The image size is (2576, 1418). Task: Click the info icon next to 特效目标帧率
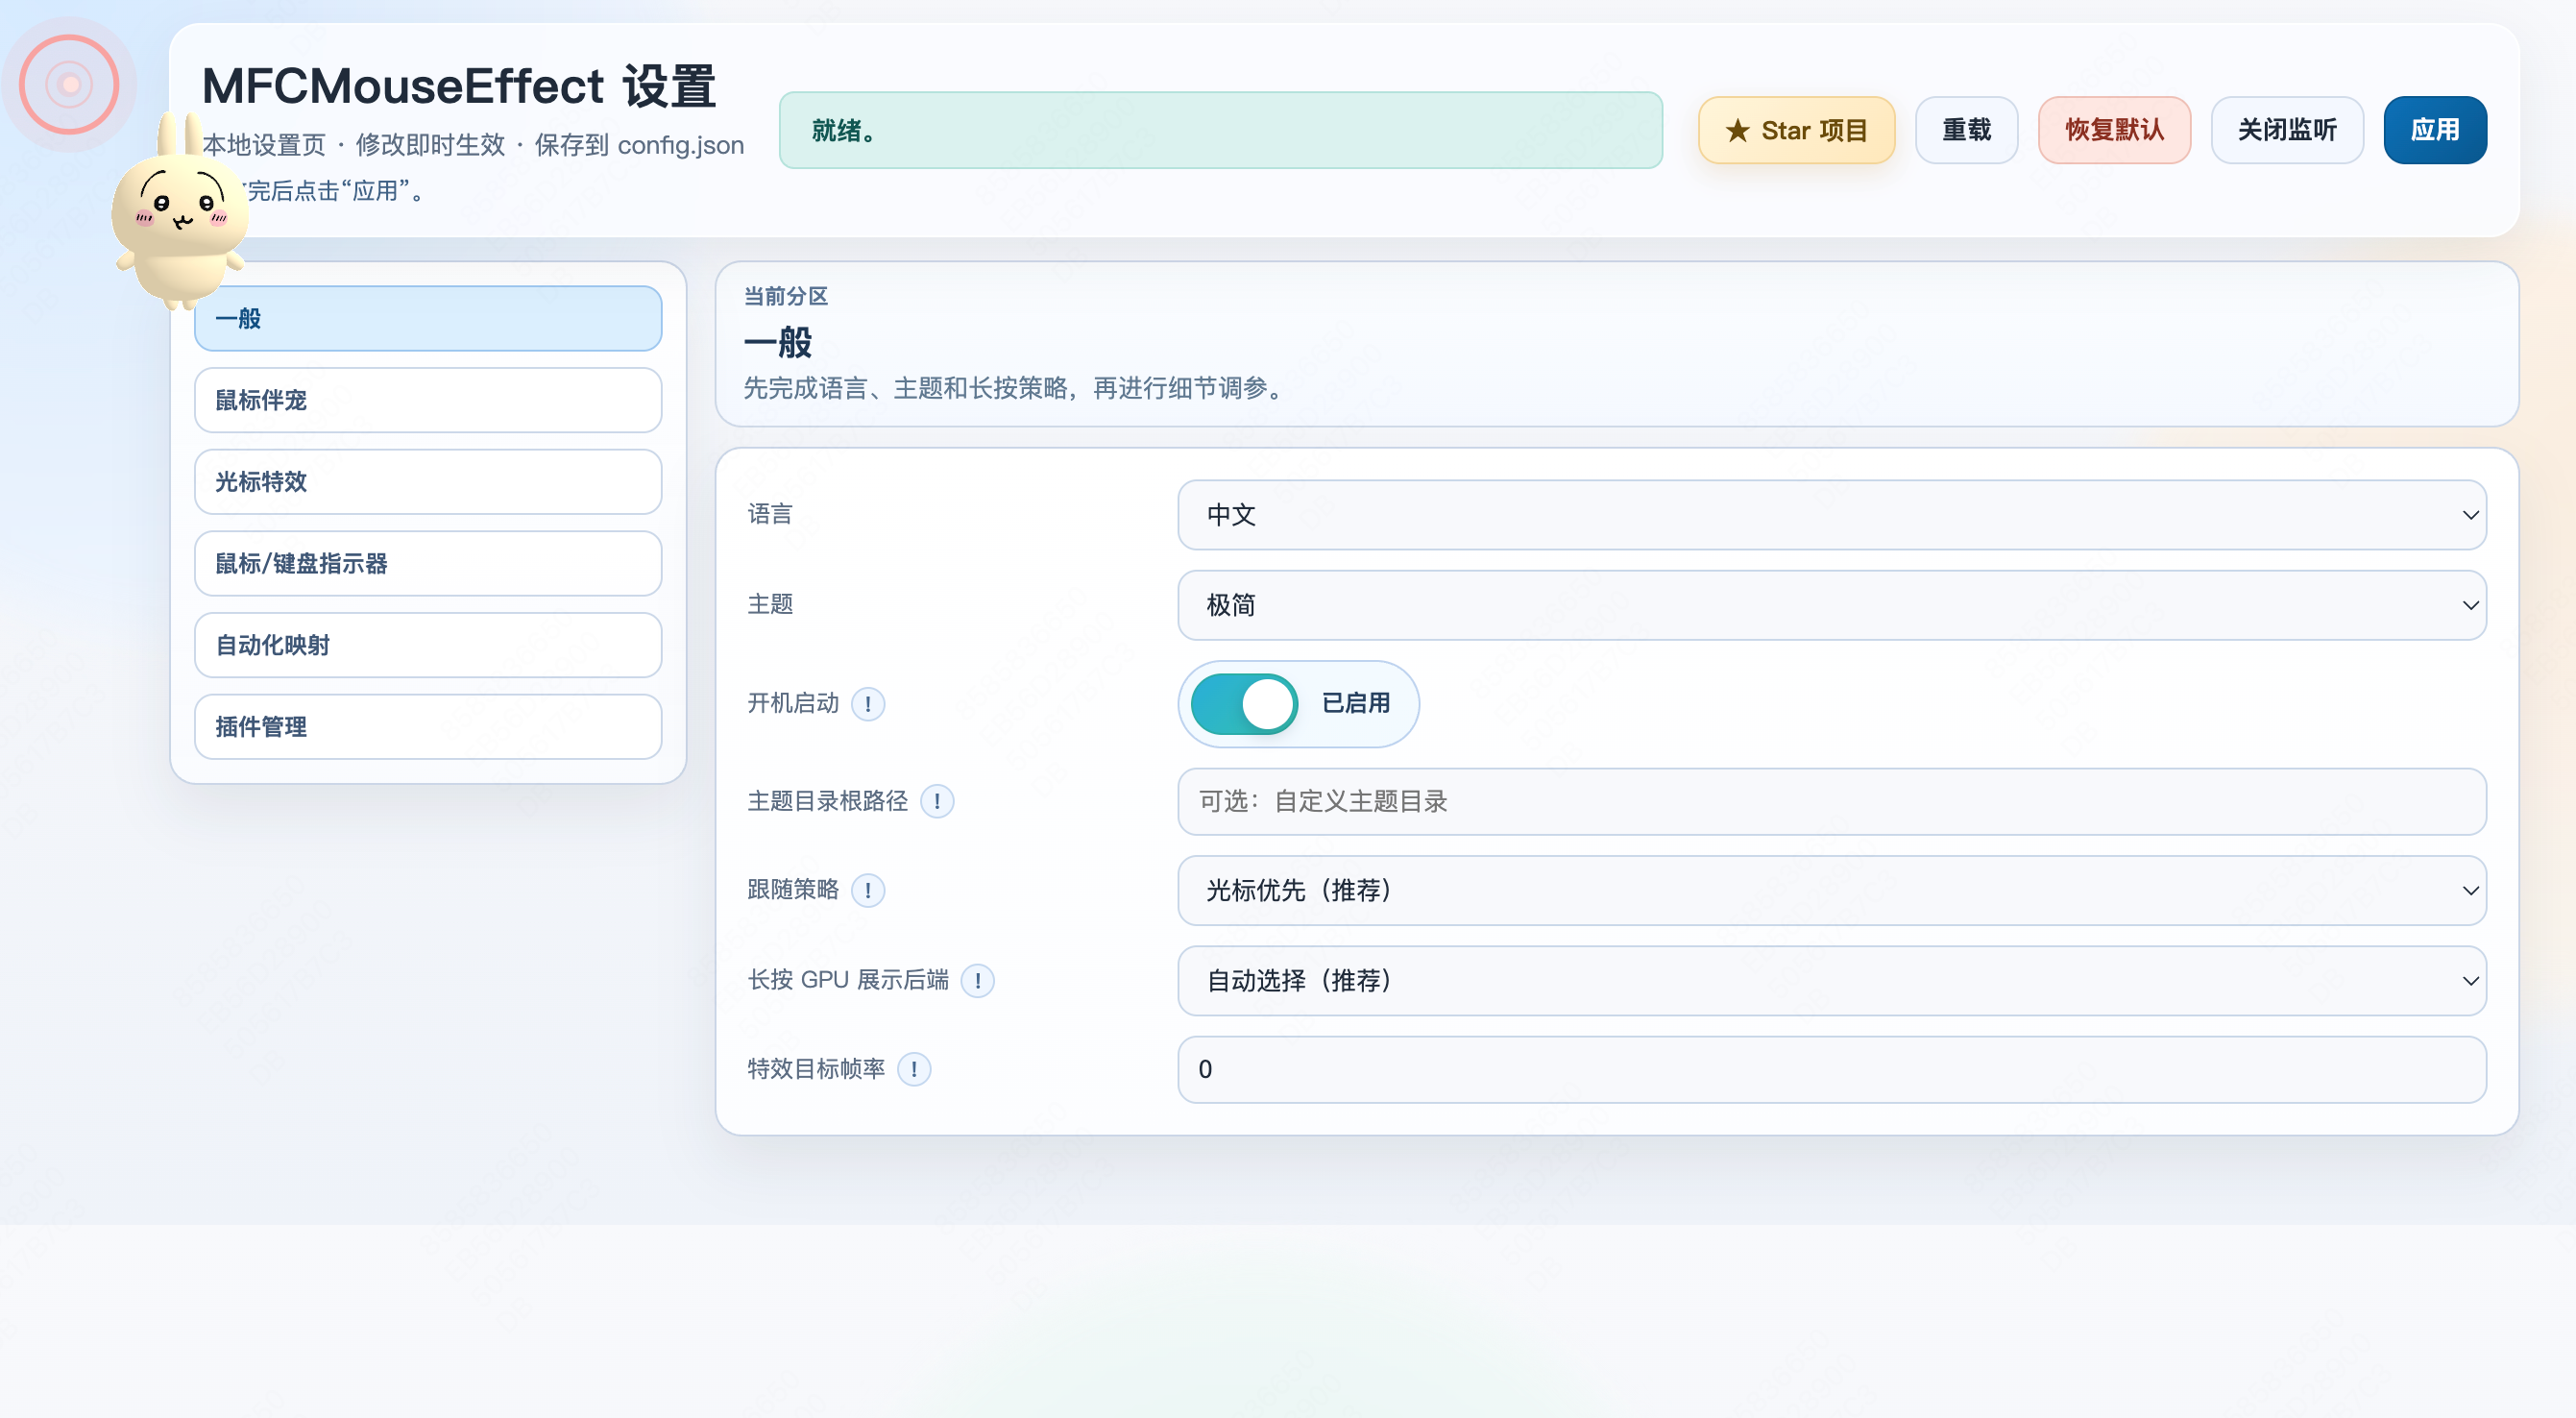click(913, 1069)
